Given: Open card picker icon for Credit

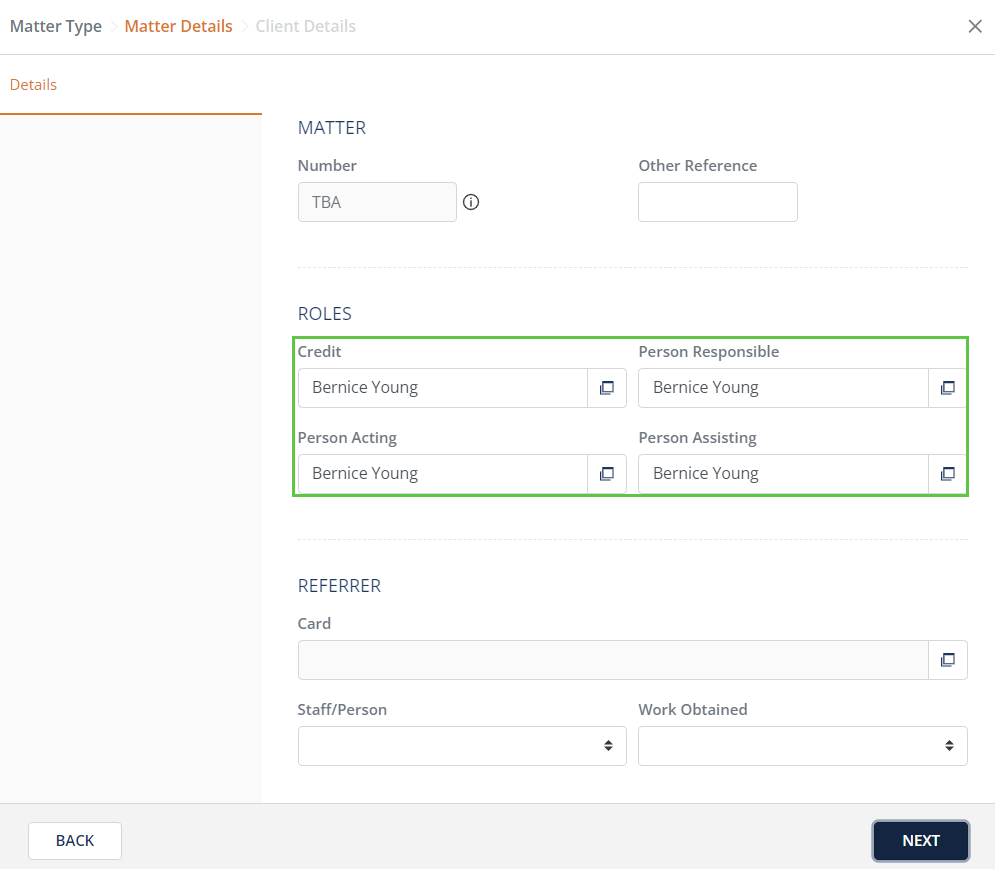Looking at the screenshot, I should point(606,388).
